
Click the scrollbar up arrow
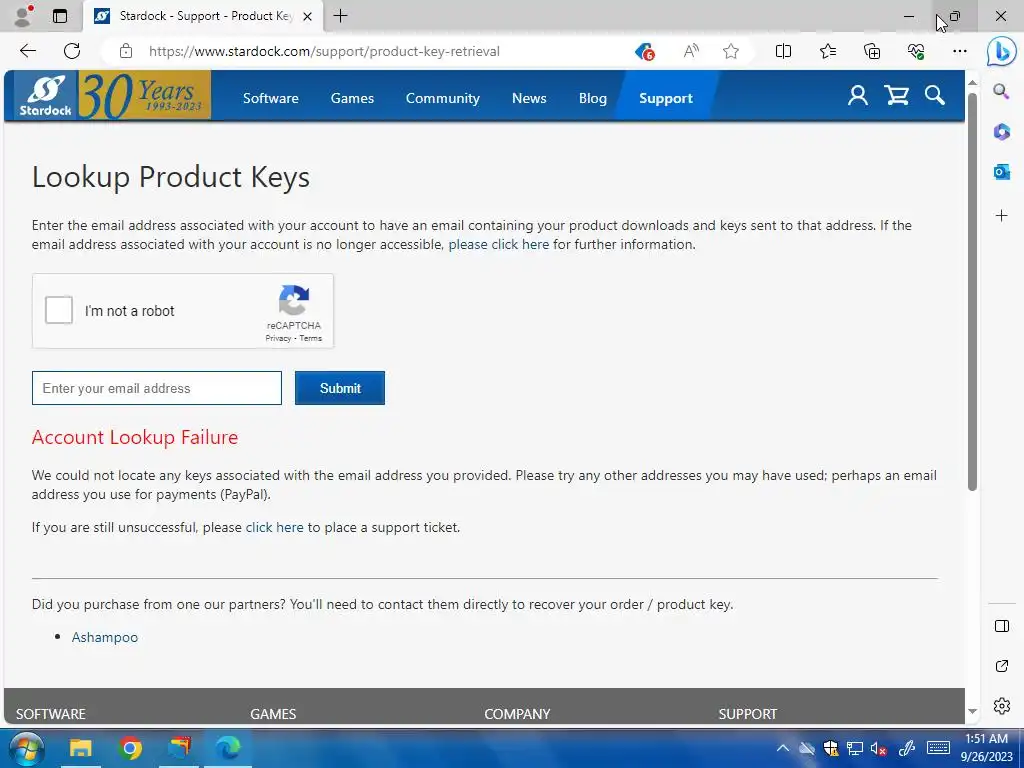click(x=972, y=83)
